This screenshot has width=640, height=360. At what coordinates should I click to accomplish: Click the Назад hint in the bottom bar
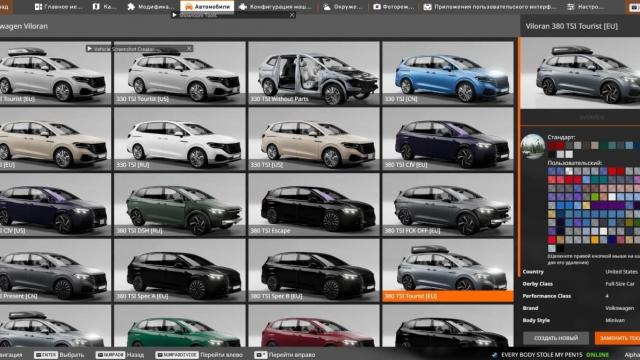coord(120,355)
